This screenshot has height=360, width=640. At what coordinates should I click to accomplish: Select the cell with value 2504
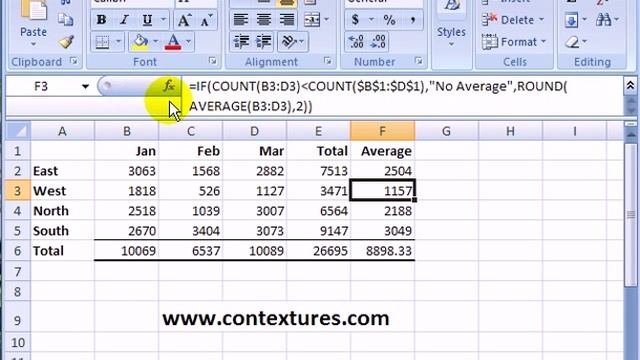382,171
